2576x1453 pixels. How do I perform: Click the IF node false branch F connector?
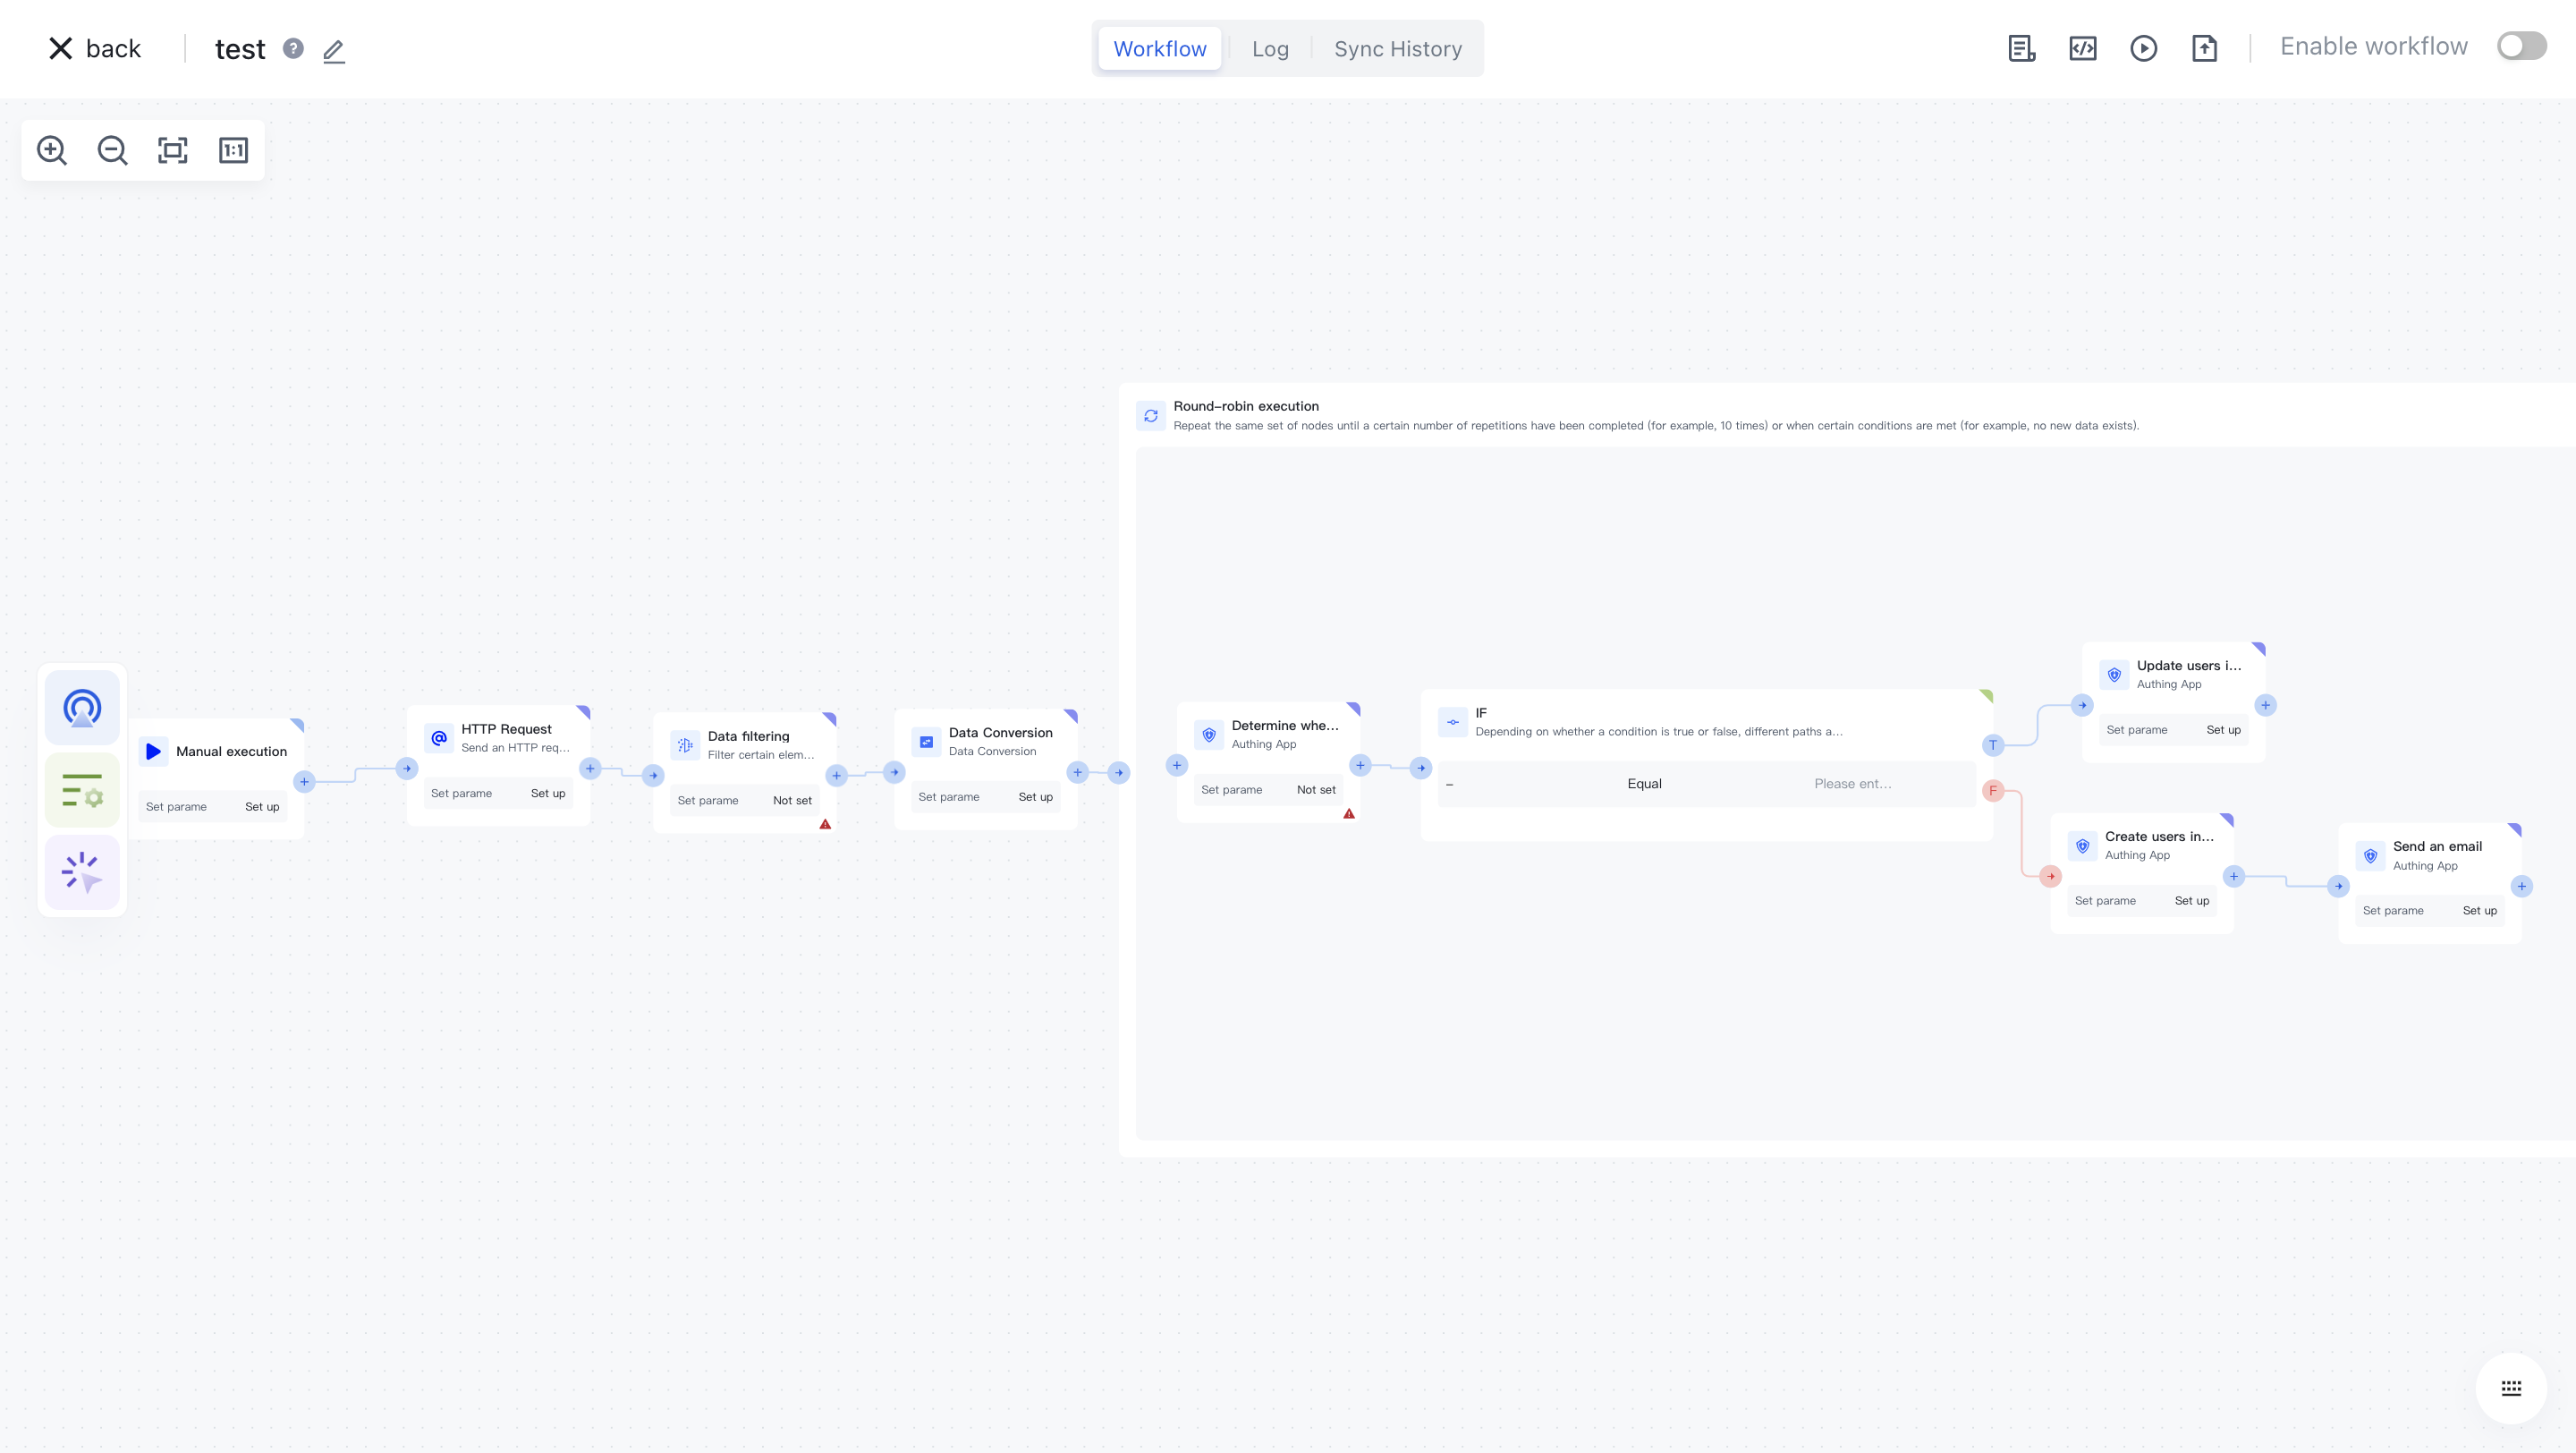pyautogui.click(x=1992, y=791)
